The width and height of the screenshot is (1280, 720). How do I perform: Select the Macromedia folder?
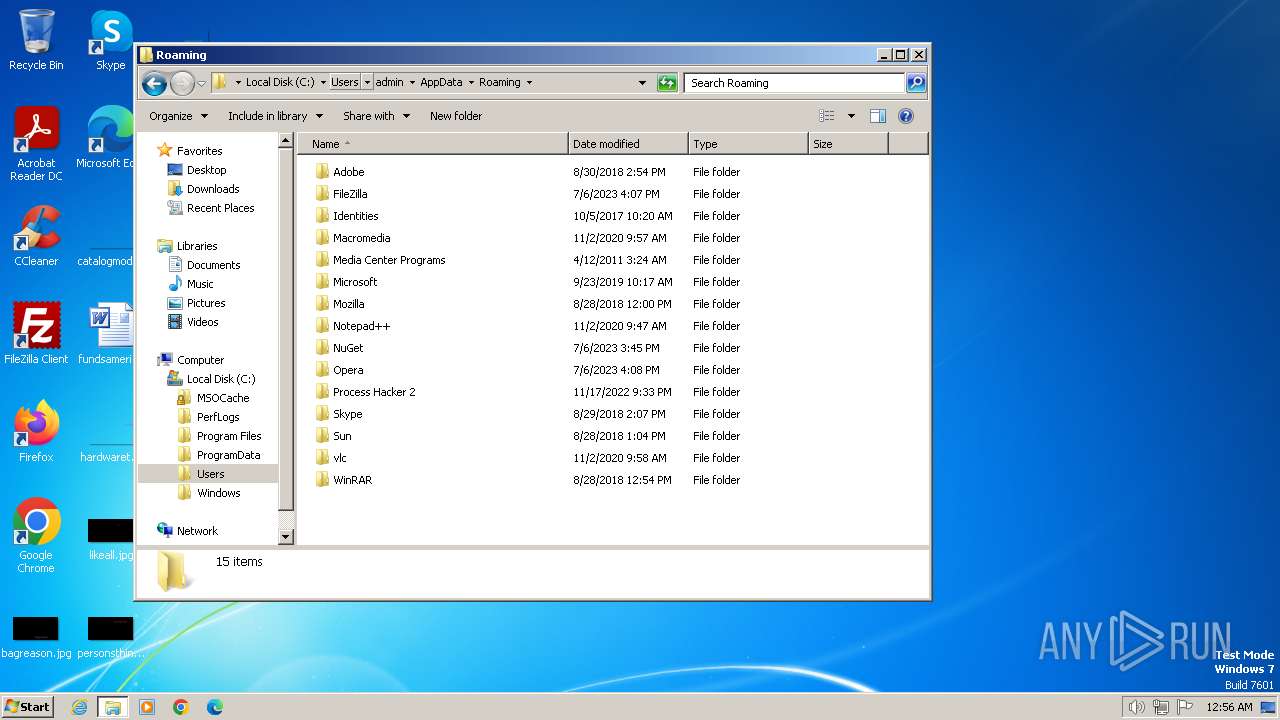pyautogui.click(x=361, y=238)
